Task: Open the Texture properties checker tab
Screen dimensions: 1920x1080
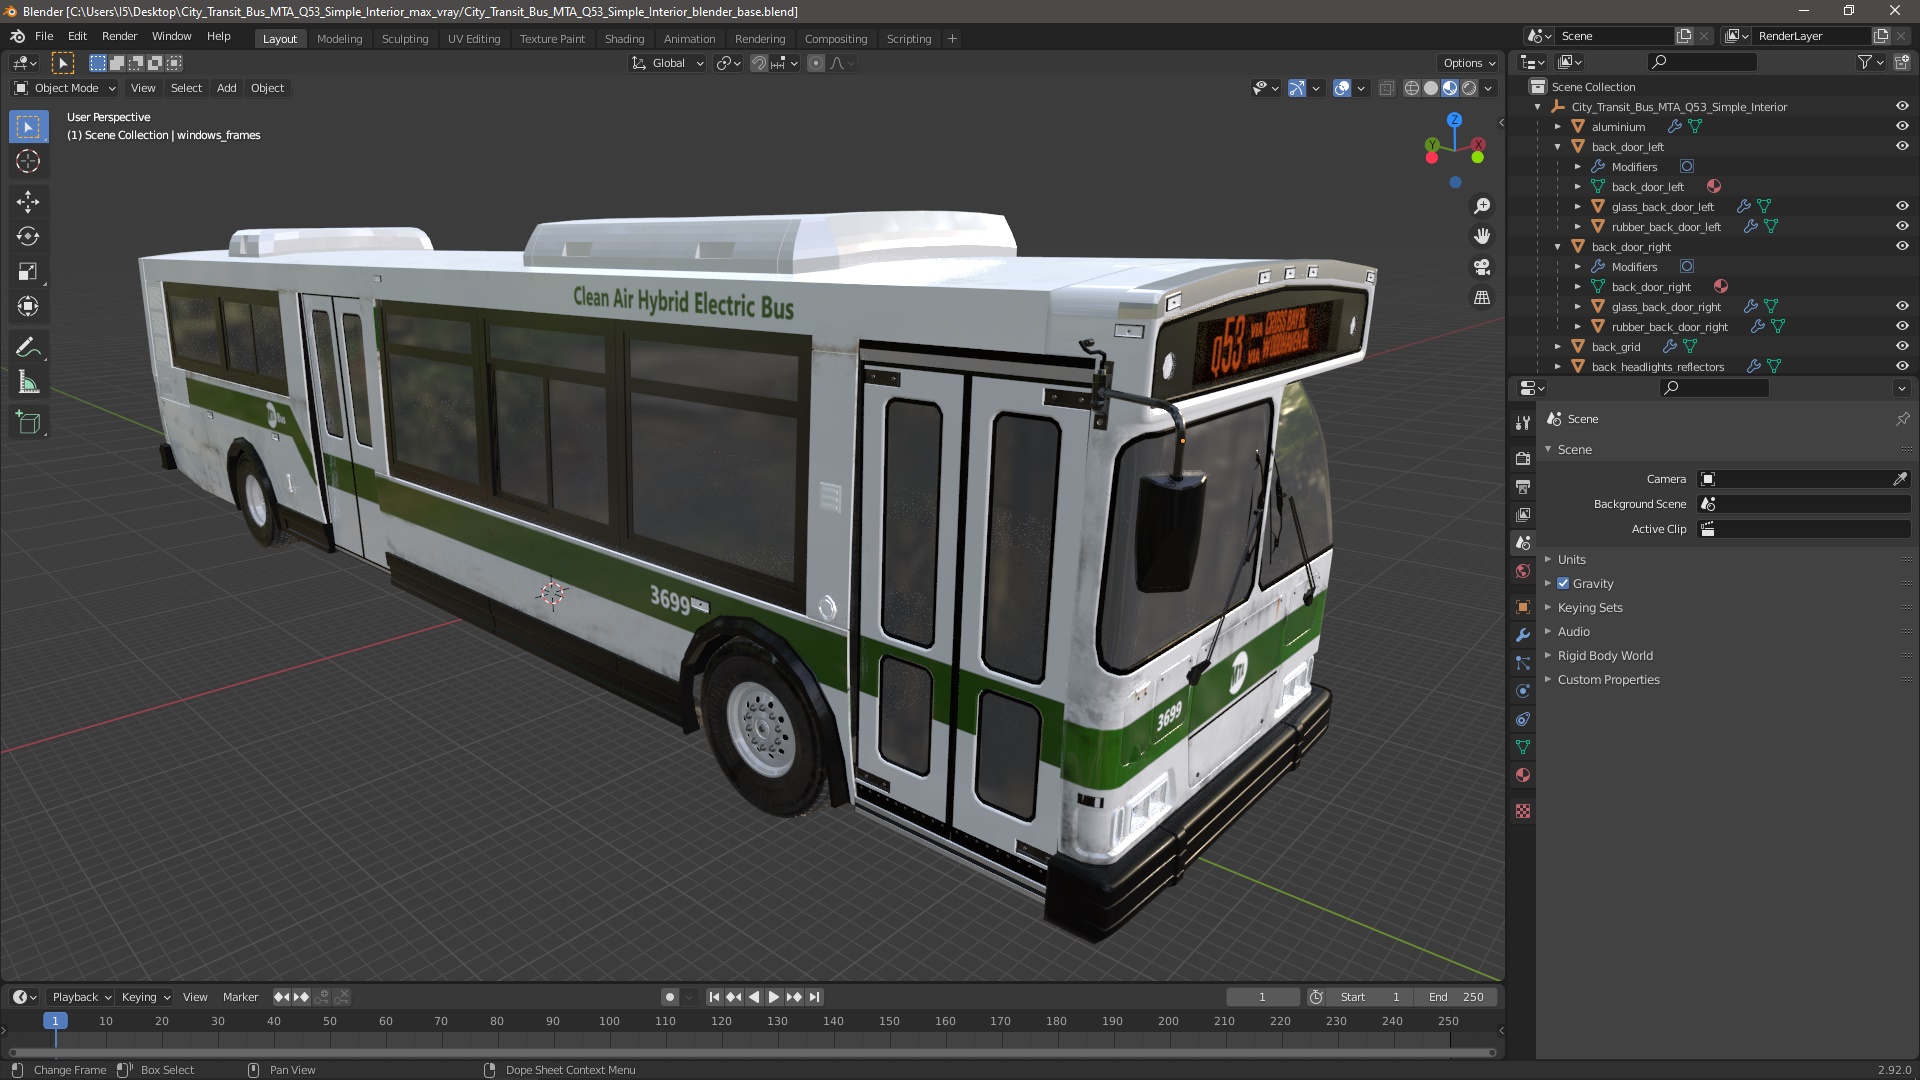Action: [x=1523, y=811]
